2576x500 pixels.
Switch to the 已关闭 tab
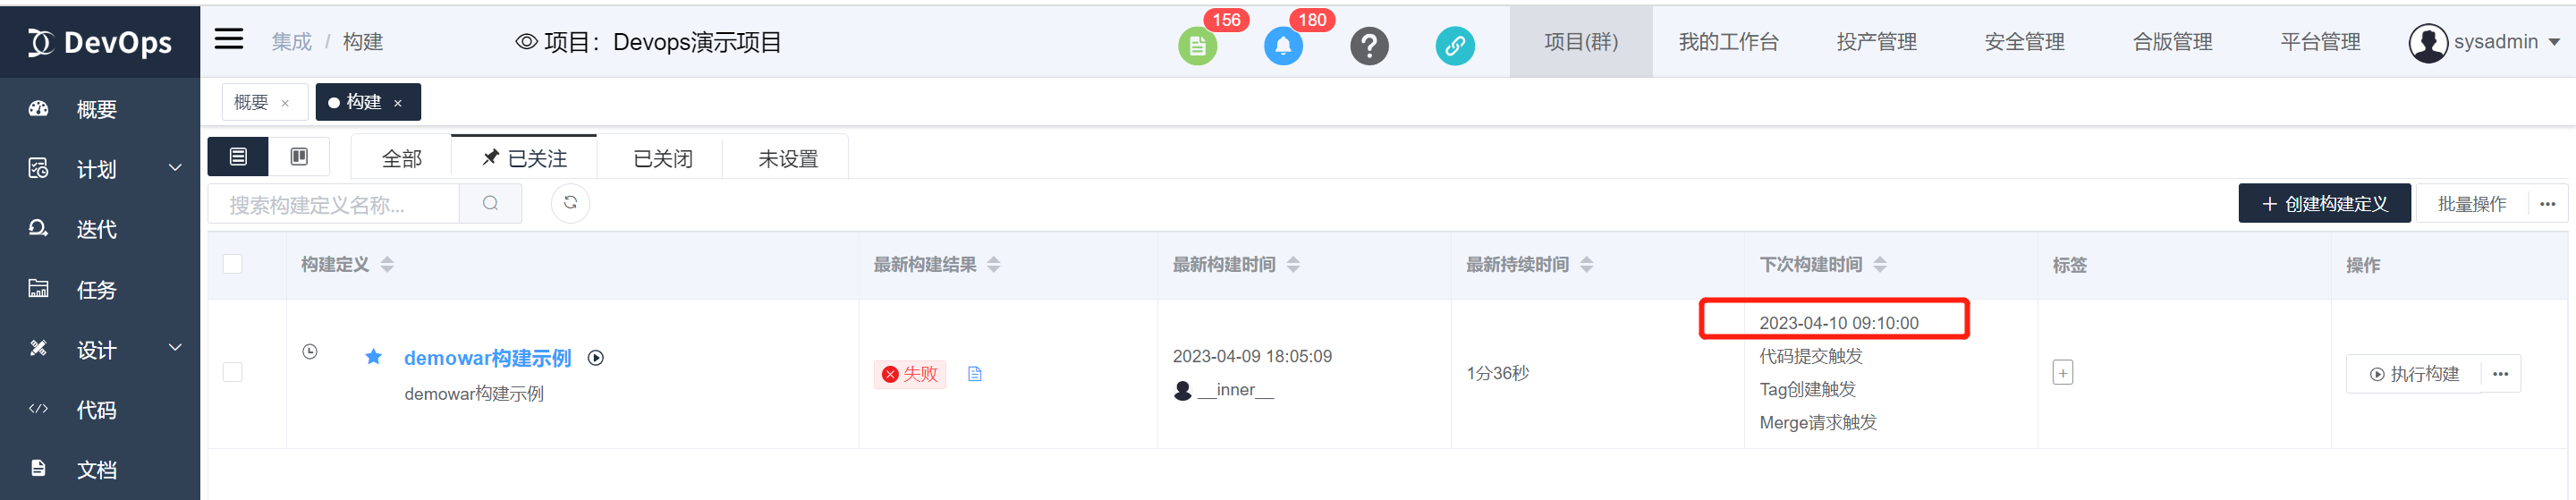(x=662, y=159)
